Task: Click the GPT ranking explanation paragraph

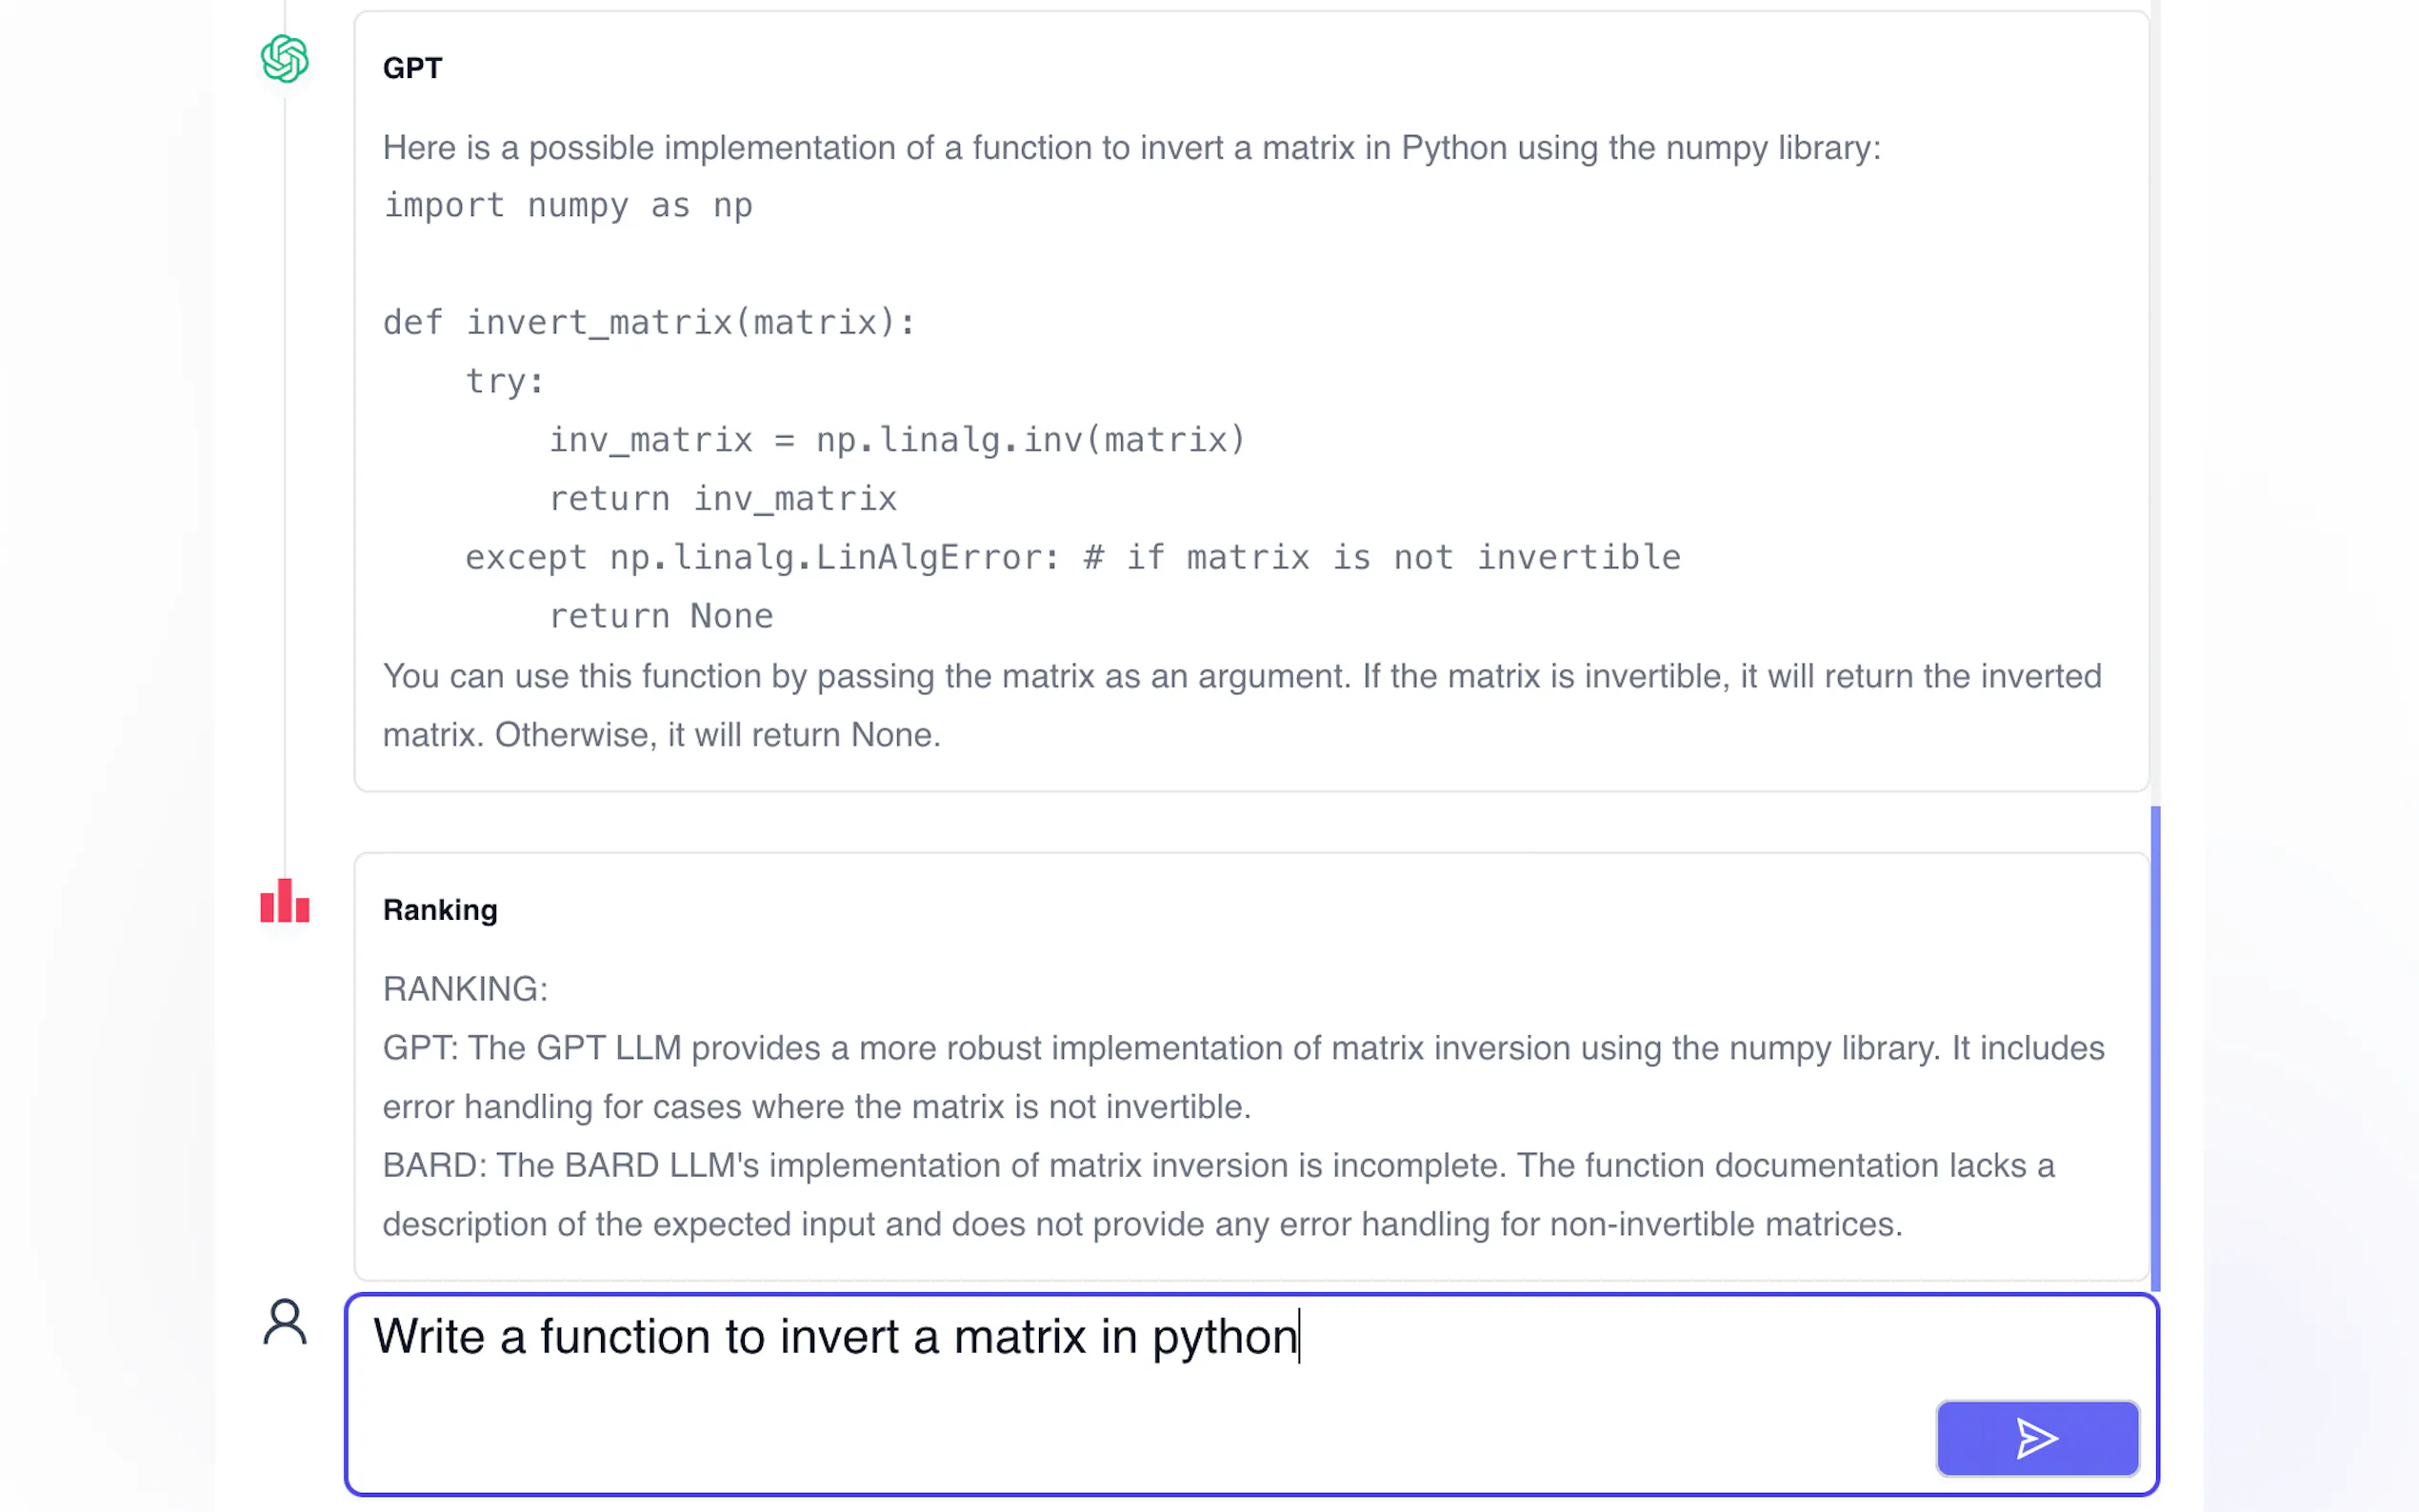Action: [1243, 1077]
